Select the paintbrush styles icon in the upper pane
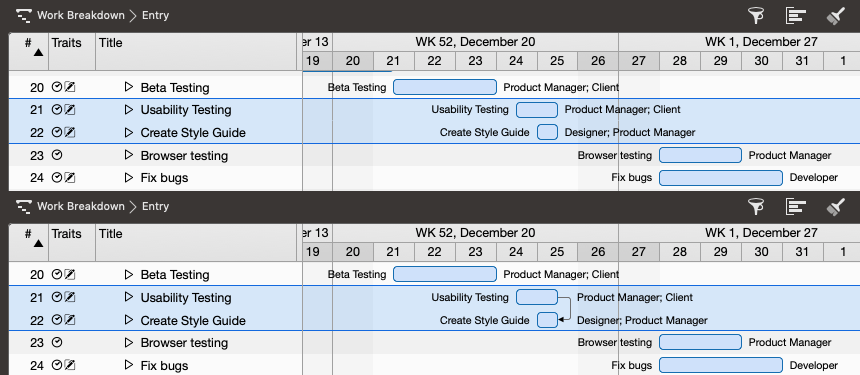Image resolution: width=860 pixels, height=375 pixels. pyautogui.click(x=835, y=15)
